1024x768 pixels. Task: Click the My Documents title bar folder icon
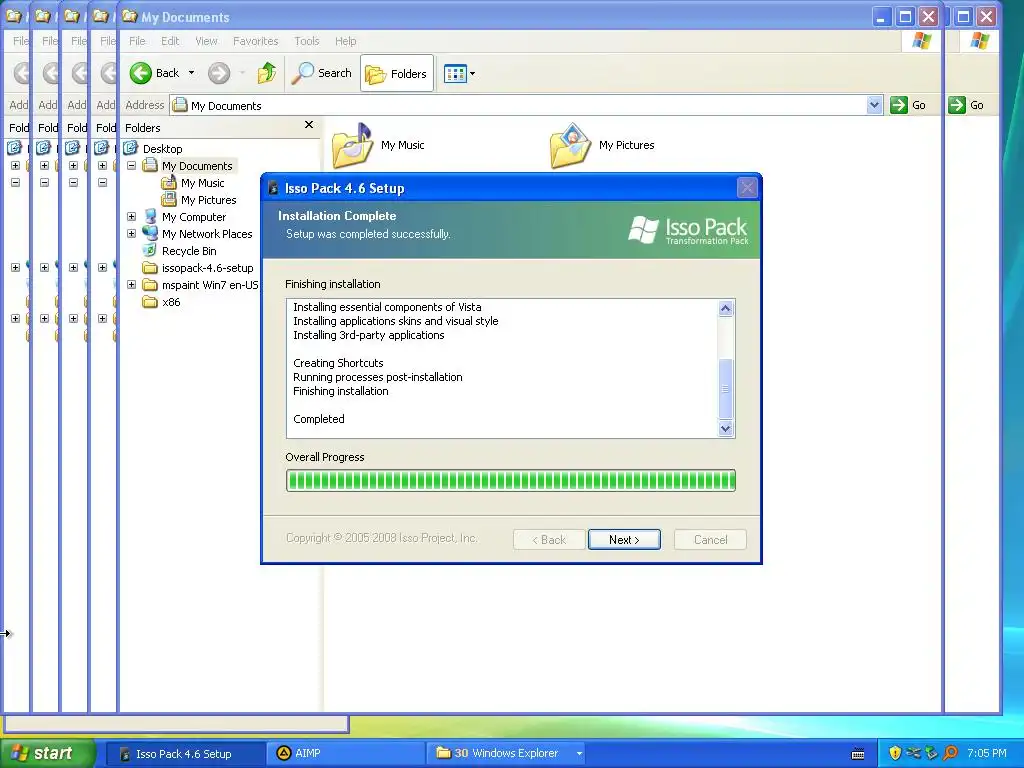click(x=130, y=16)
